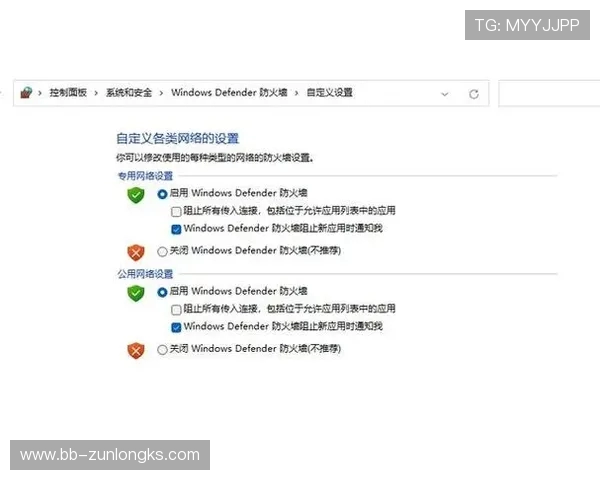The height and width of the screenshot is (480, 600).
Task: Go to Windows Defender 防火墙 breadcrumb
Action: [229, 92]
